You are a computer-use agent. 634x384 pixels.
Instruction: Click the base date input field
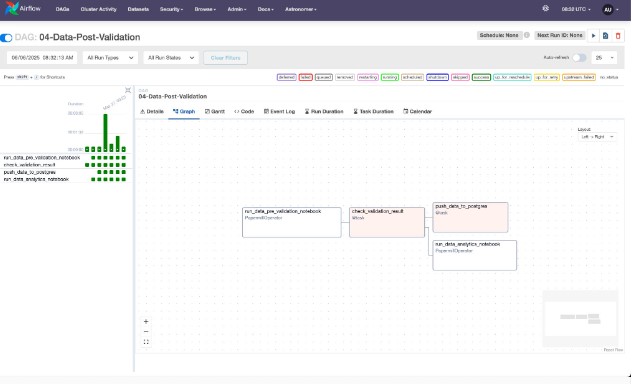(42, 58)
